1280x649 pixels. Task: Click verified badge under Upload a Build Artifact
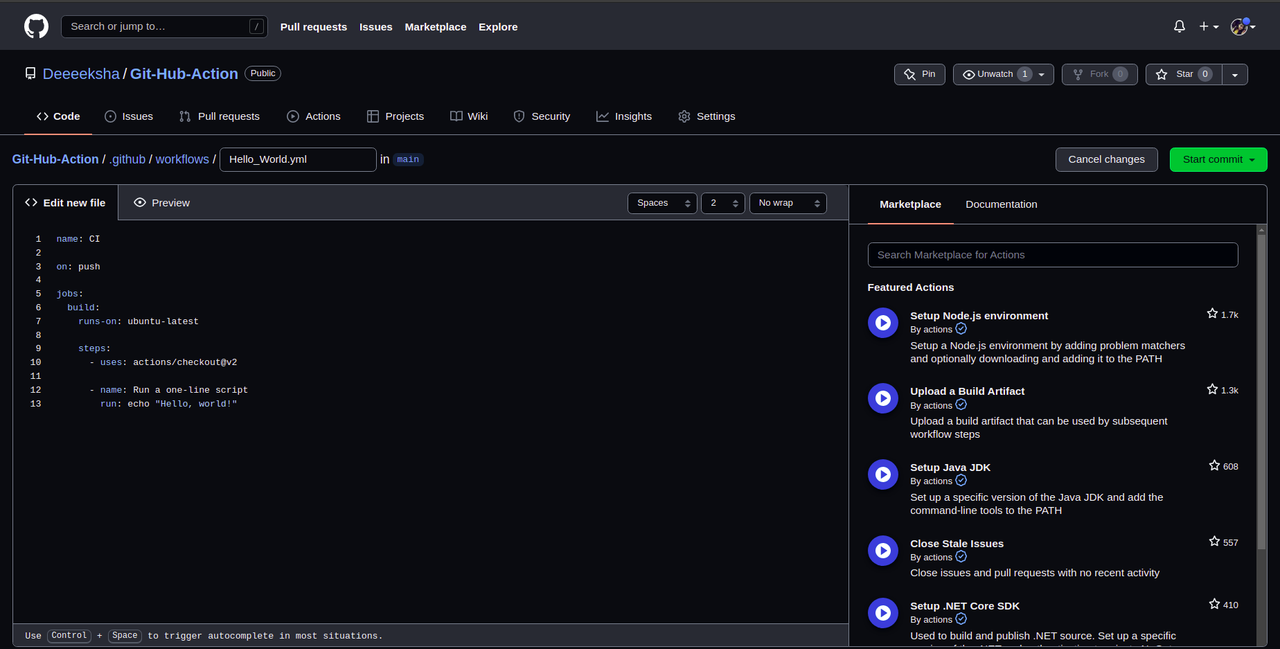(x=961, y=405)
